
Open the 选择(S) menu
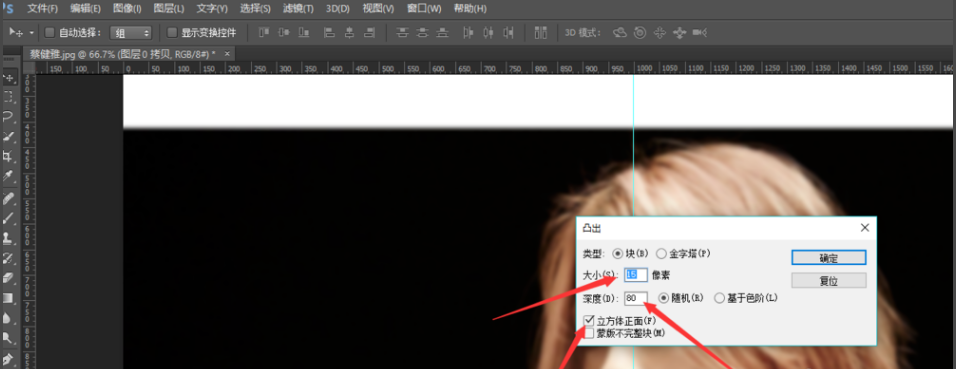(x=255, y=9)
